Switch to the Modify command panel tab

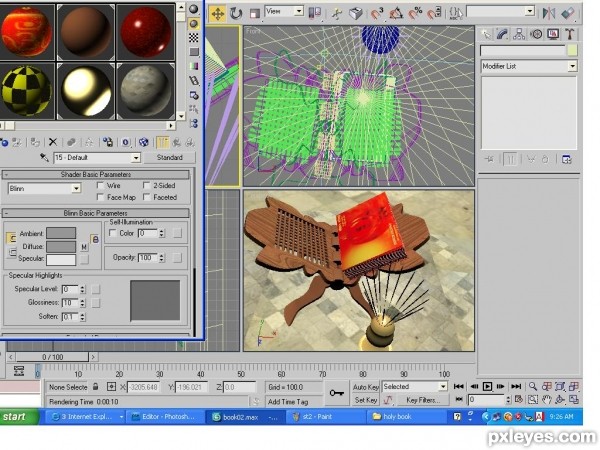(x=502, y=34)
